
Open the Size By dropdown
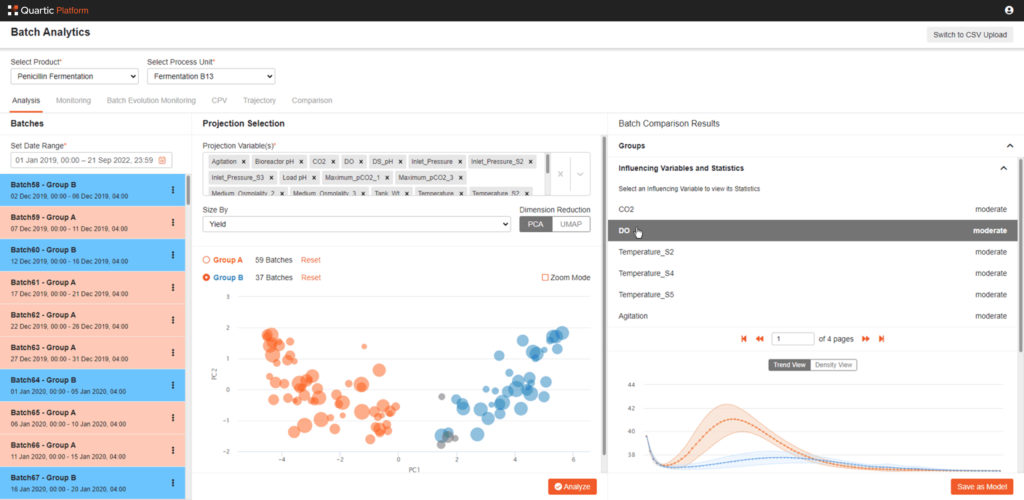pyautogui.click(x=356, y=225)
